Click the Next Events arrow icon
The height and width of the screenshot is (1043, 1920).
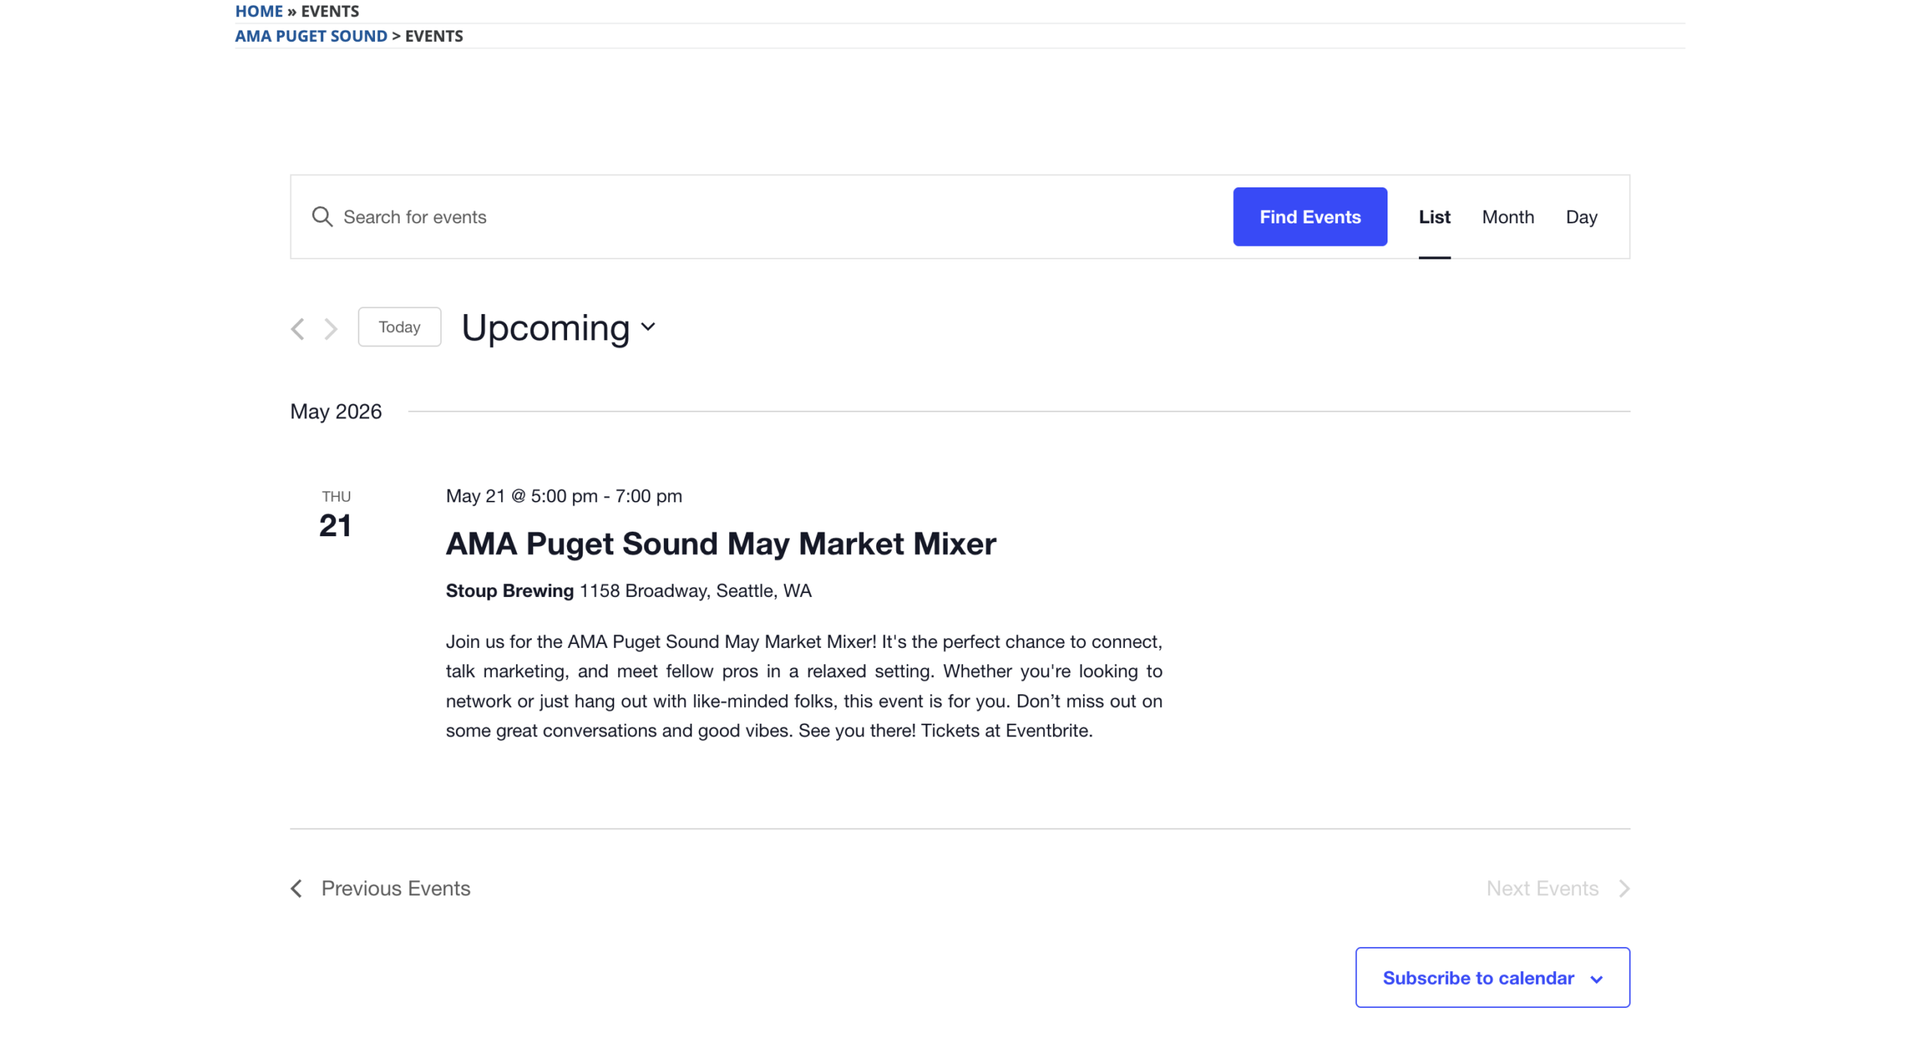[x=1624, y=888]
